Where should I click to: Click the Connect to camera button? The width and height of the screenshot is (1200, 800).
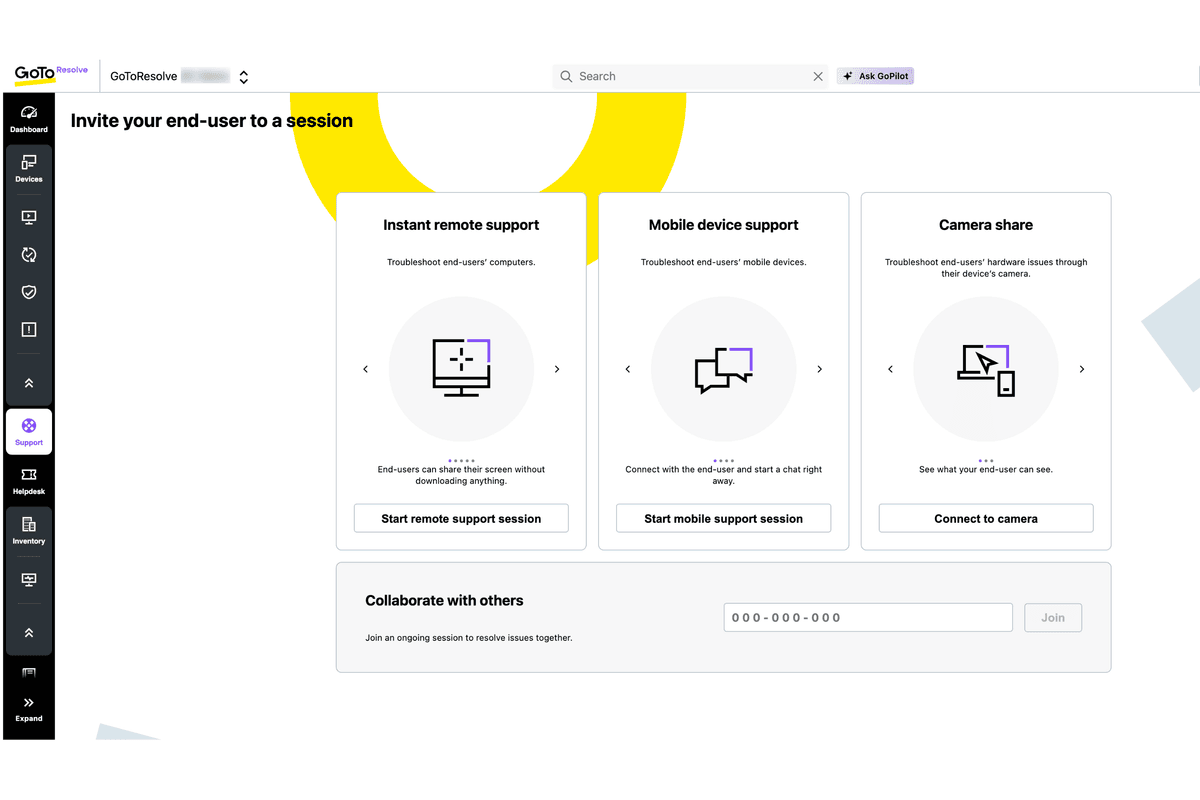click(986, 518)
